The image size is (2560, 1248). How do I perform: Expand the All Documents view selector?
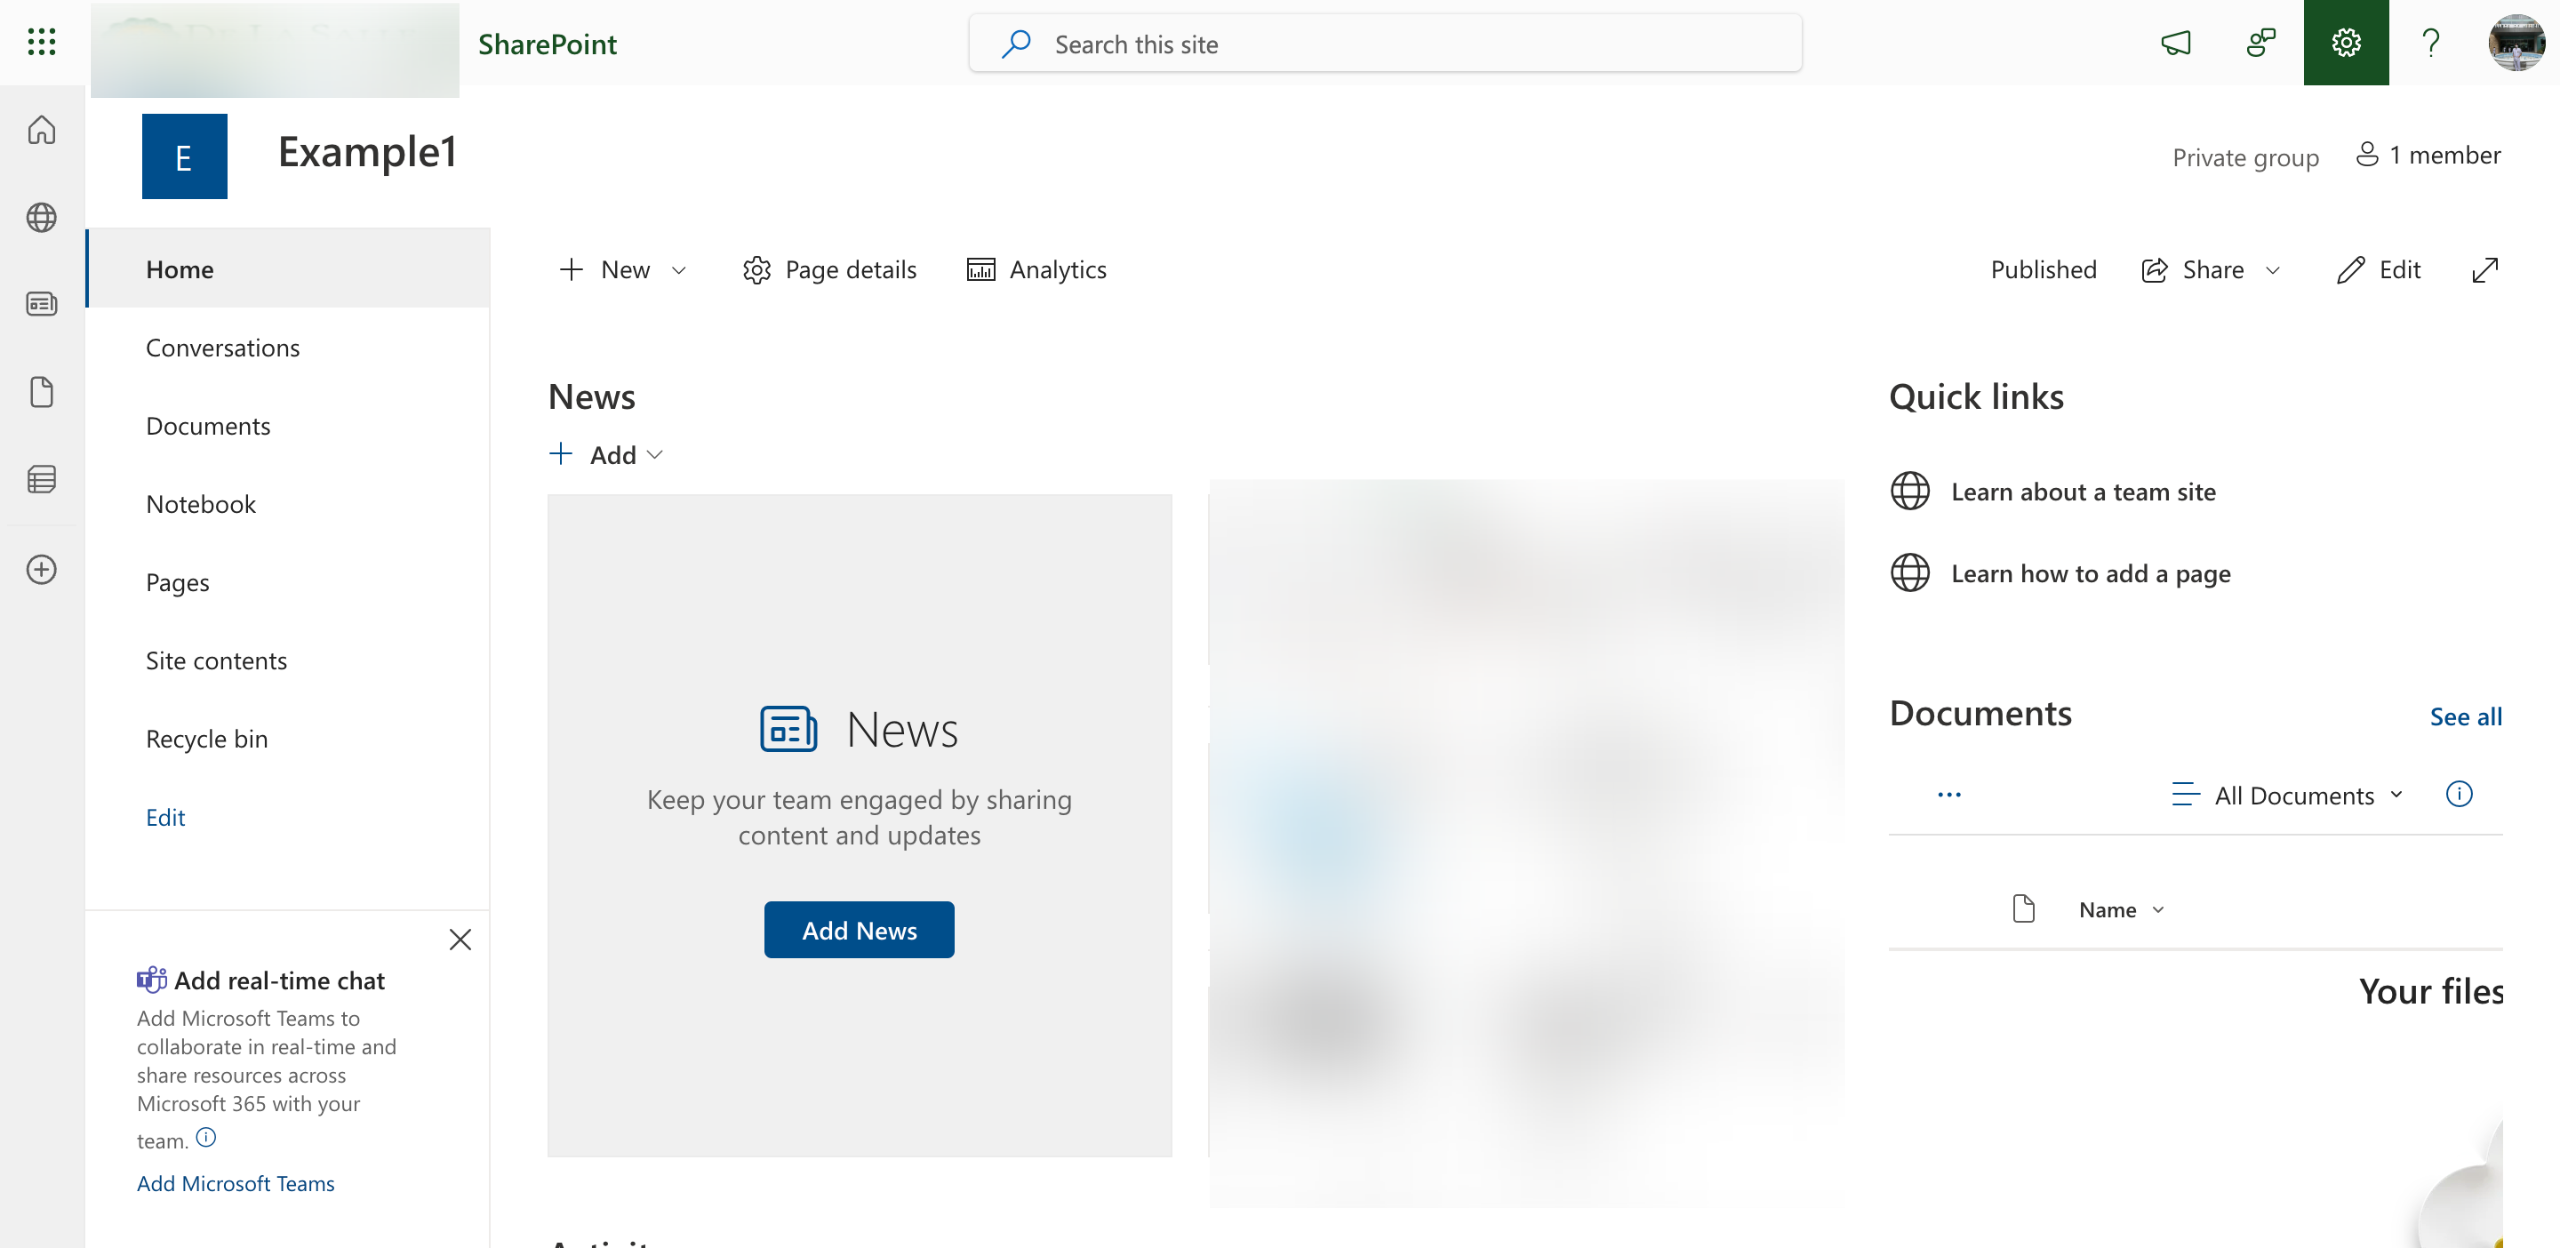click(x=2395, y=795)
